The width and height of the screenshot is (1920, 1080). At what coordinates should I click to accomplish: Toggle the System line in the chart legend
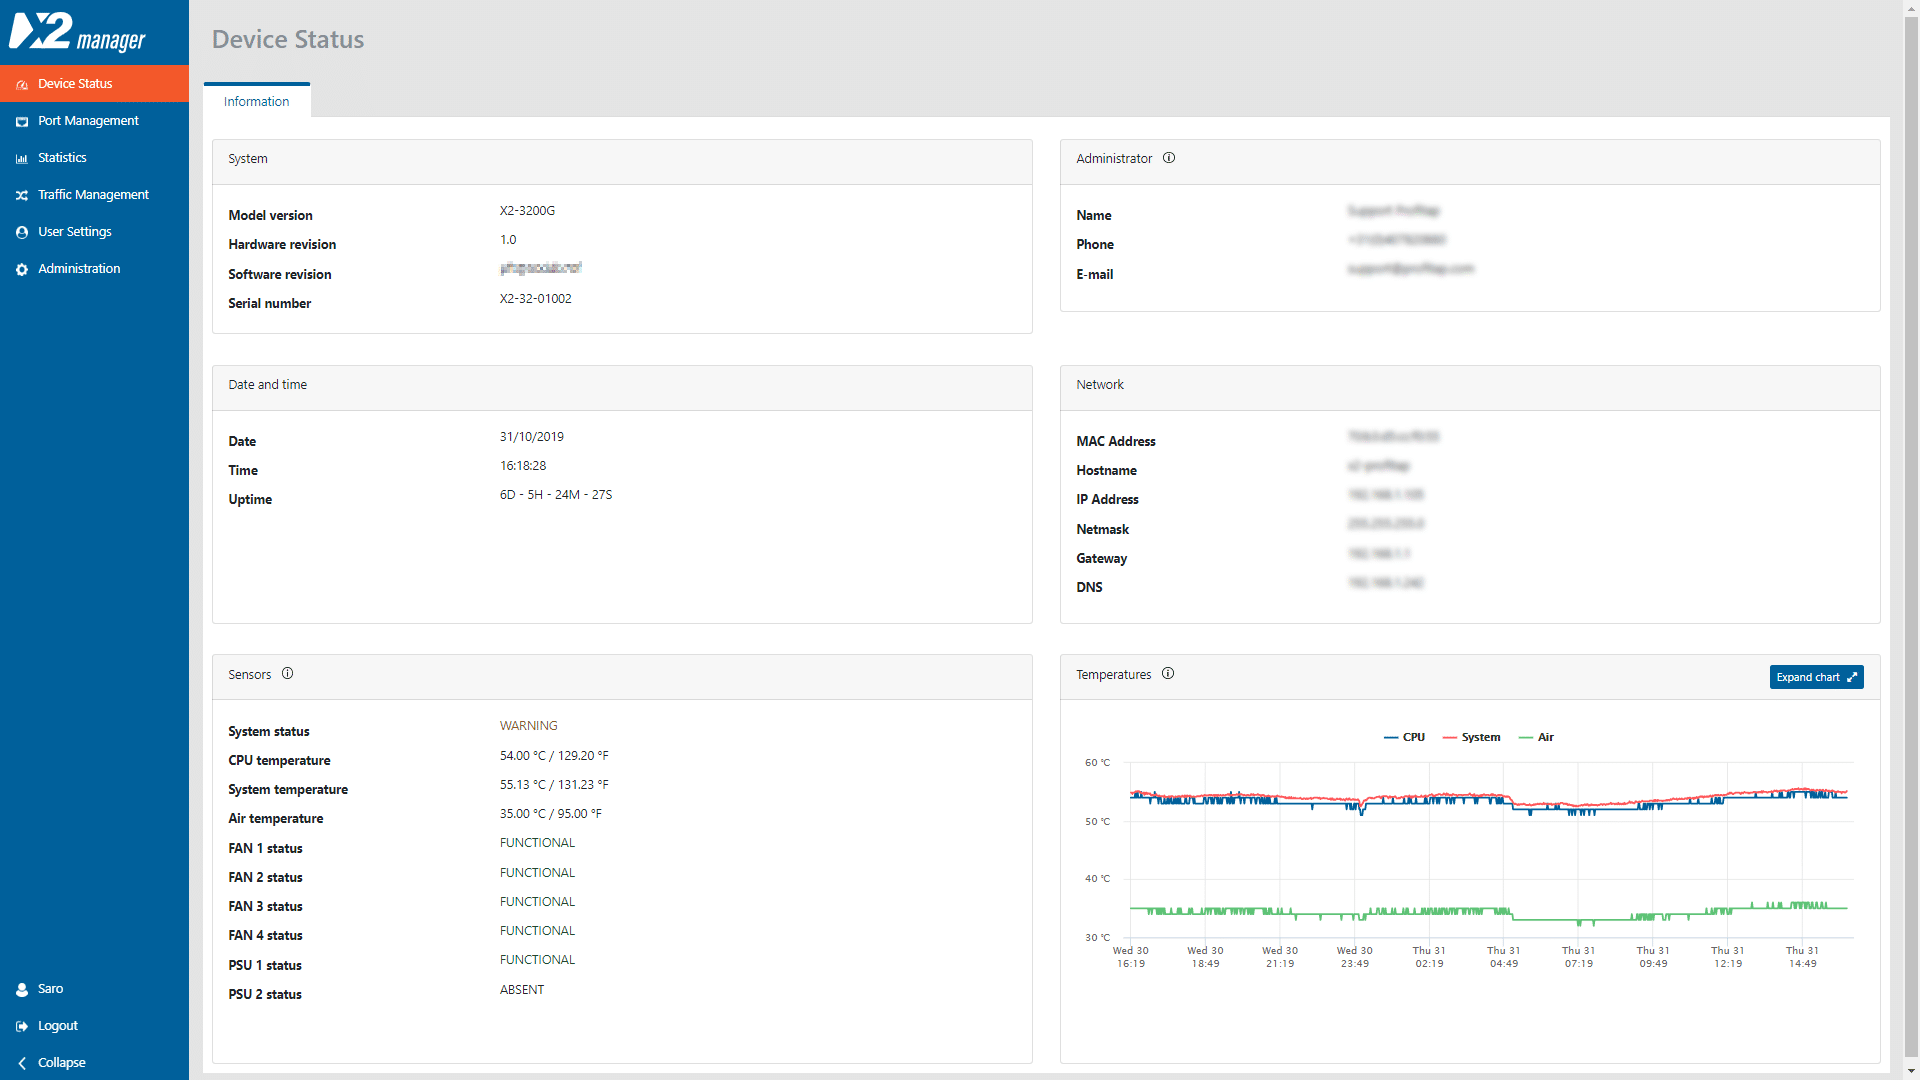(1472, 737)
